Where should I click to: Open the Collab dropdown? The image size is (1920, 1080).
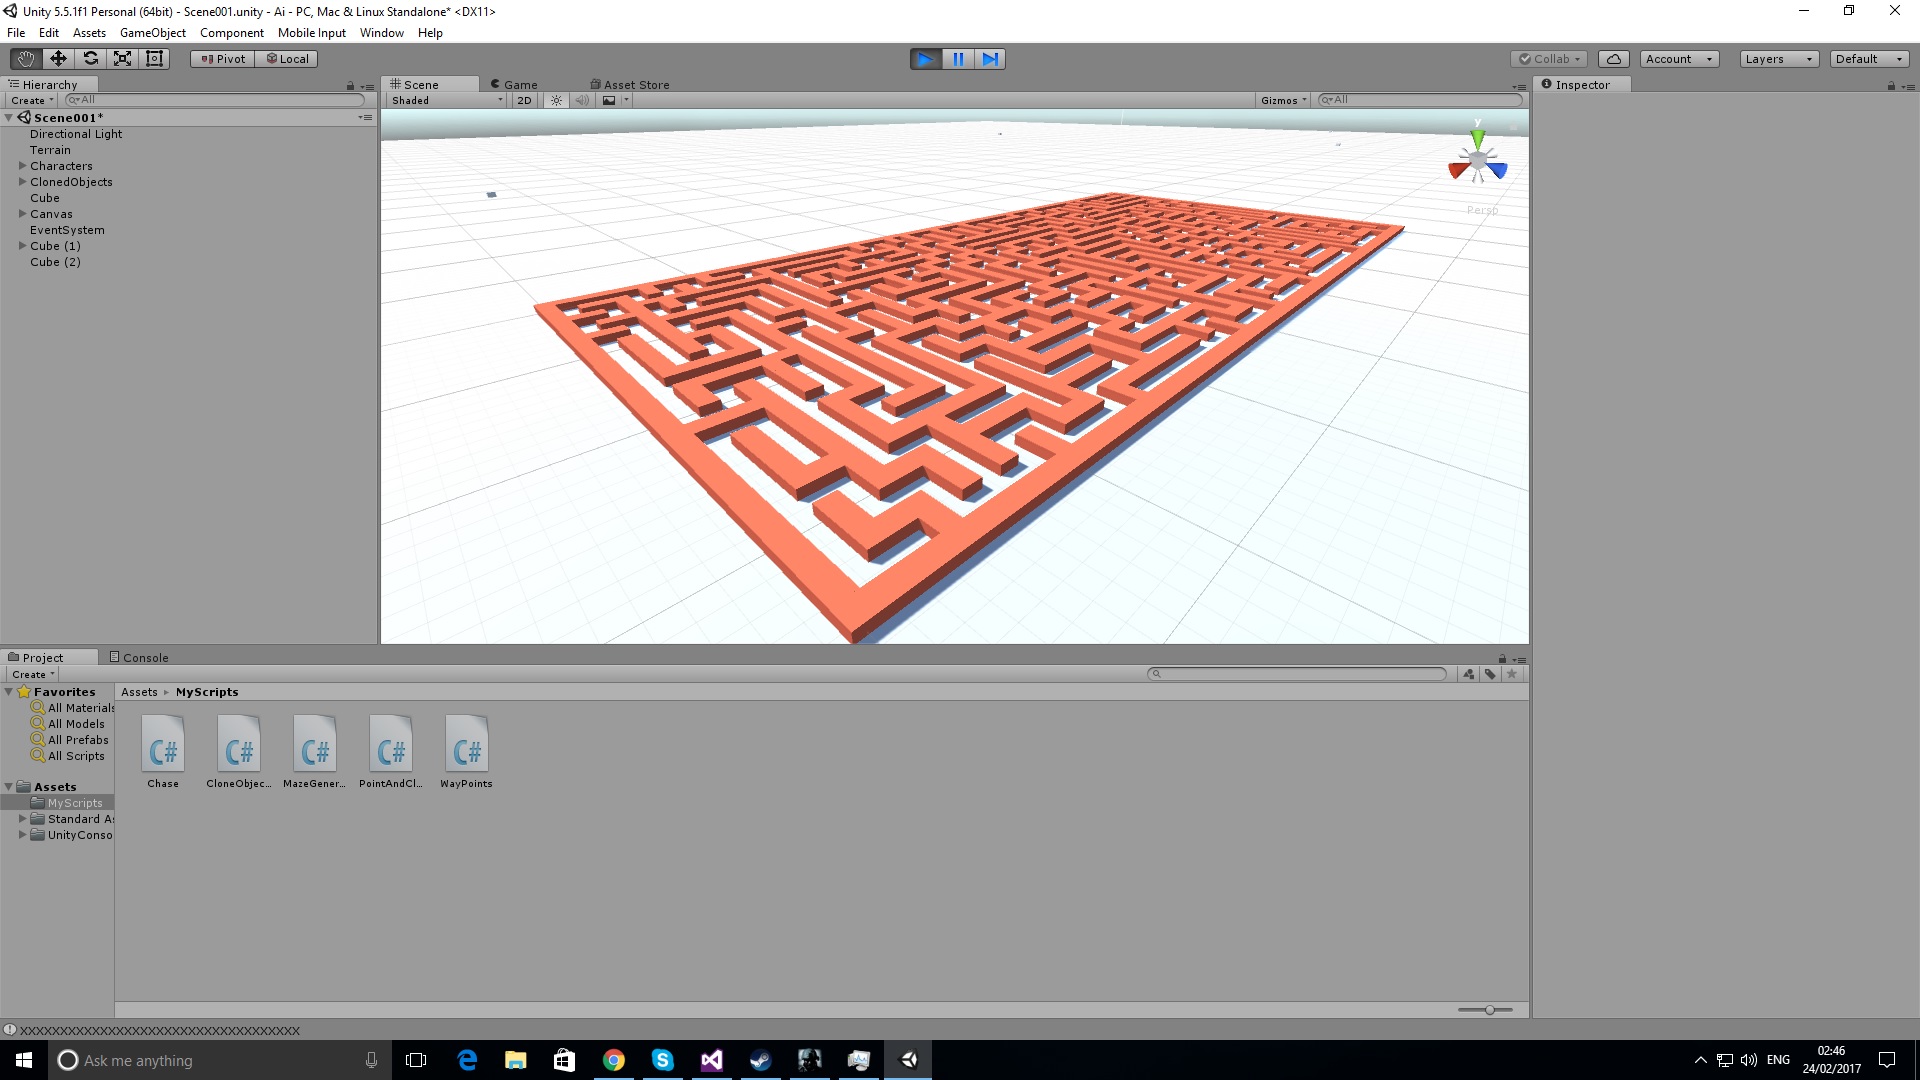click(1550, 59)
